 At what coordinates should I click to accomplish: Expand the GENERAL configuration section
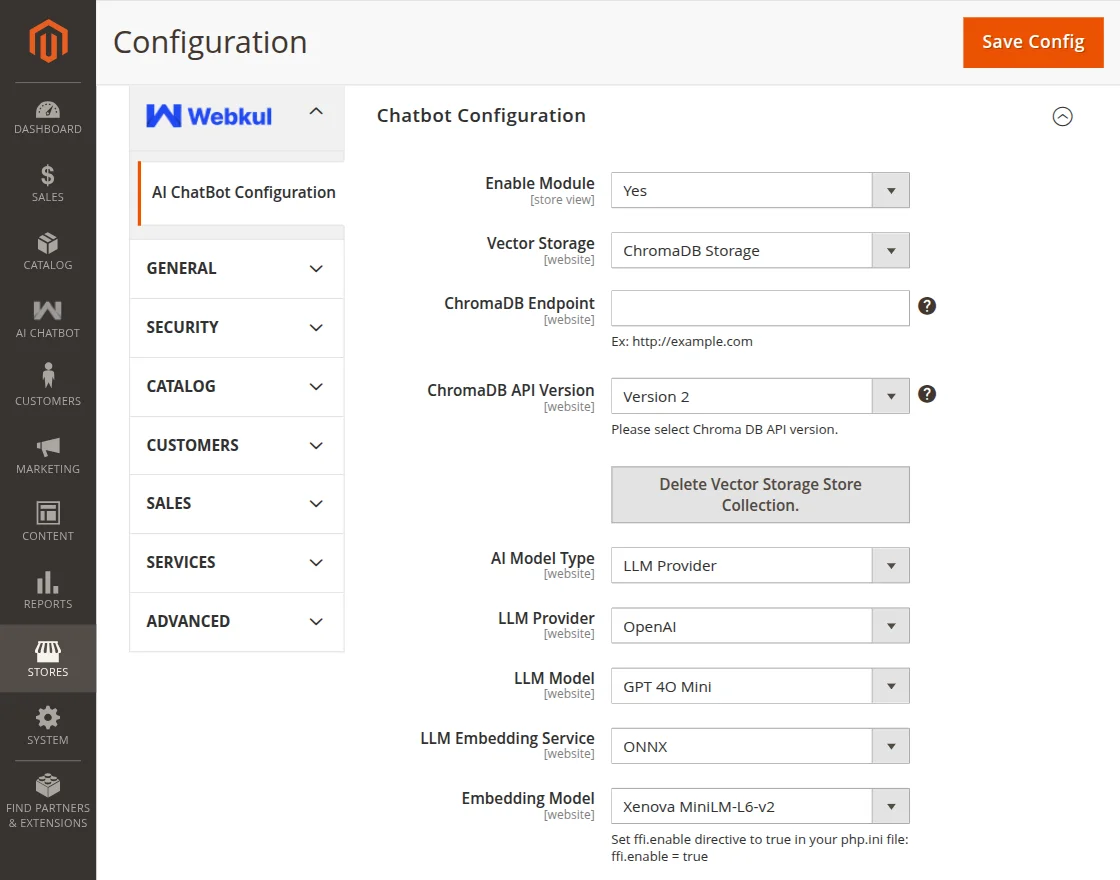click(236, 268)
